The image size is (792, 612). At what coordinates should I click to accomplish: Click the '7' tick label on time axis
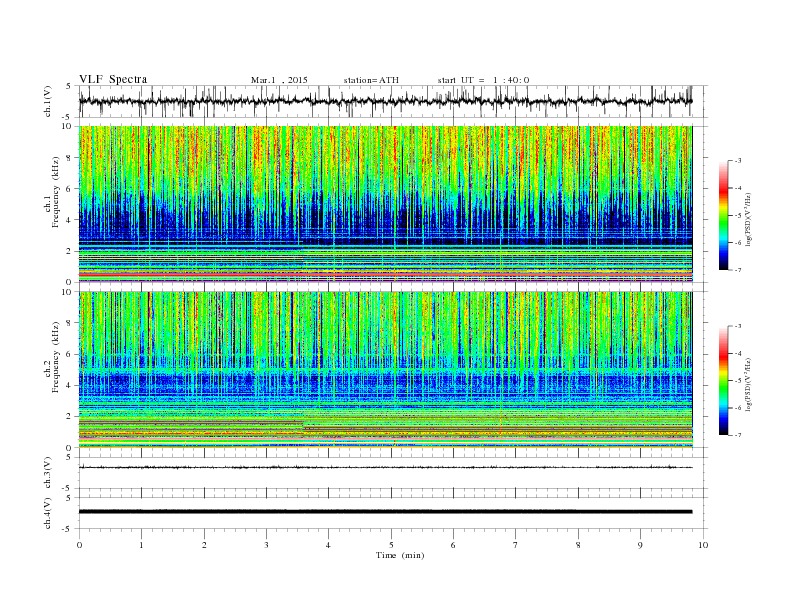point(516,545)
